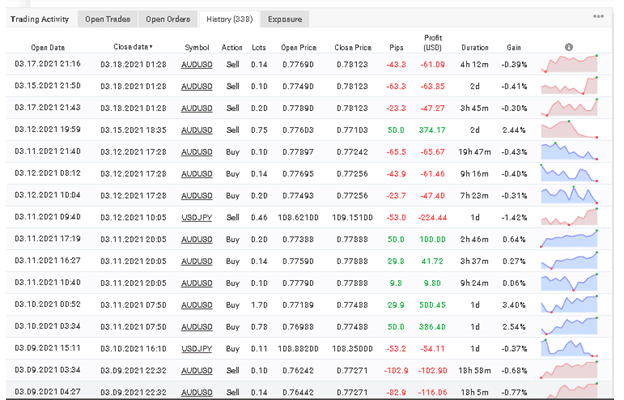Sort by Open Price column header
Screen dimensions: 624x400
298,47
